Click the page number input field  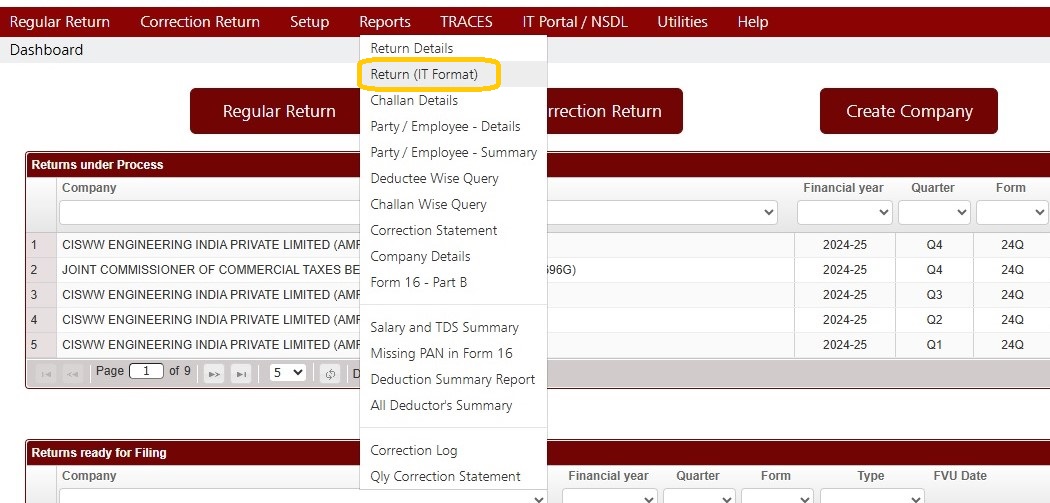(146, 371)
